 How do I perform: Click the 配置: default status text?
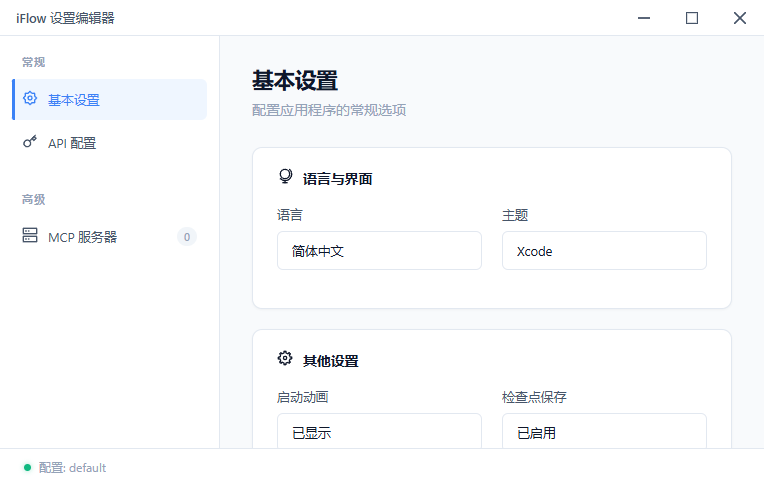point(72,468)
